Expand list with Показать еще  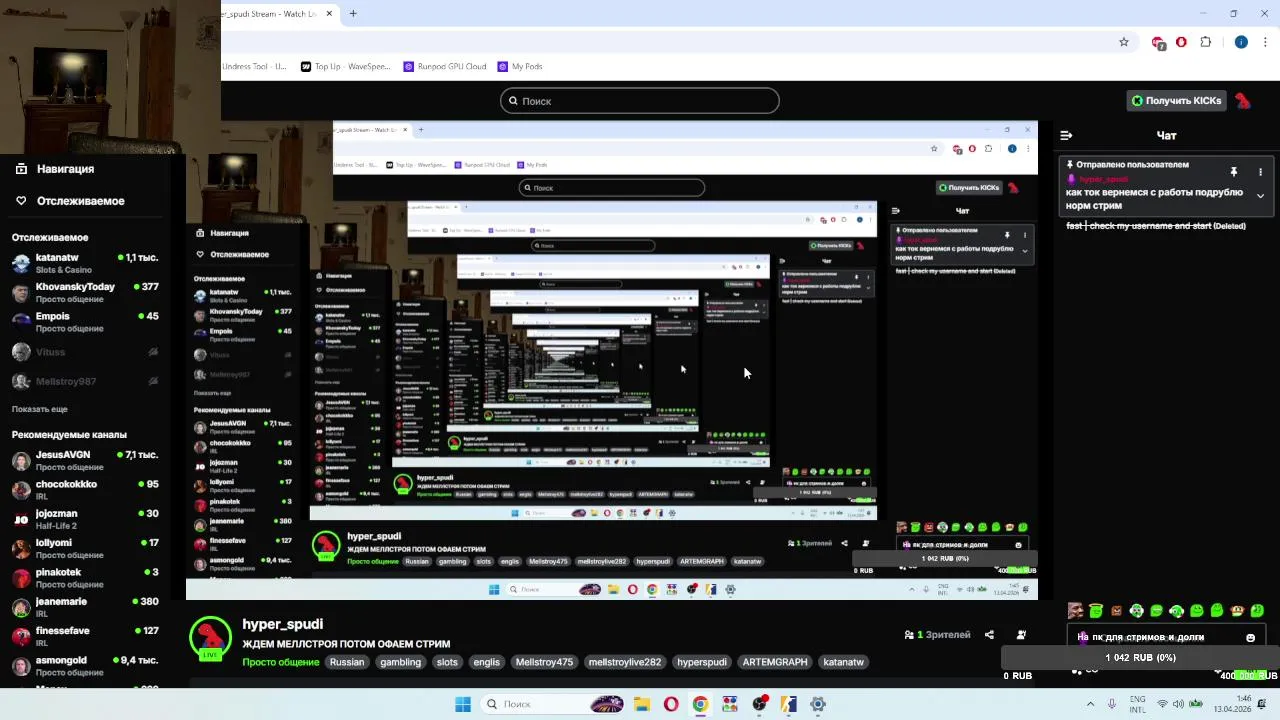click(40, 409)
